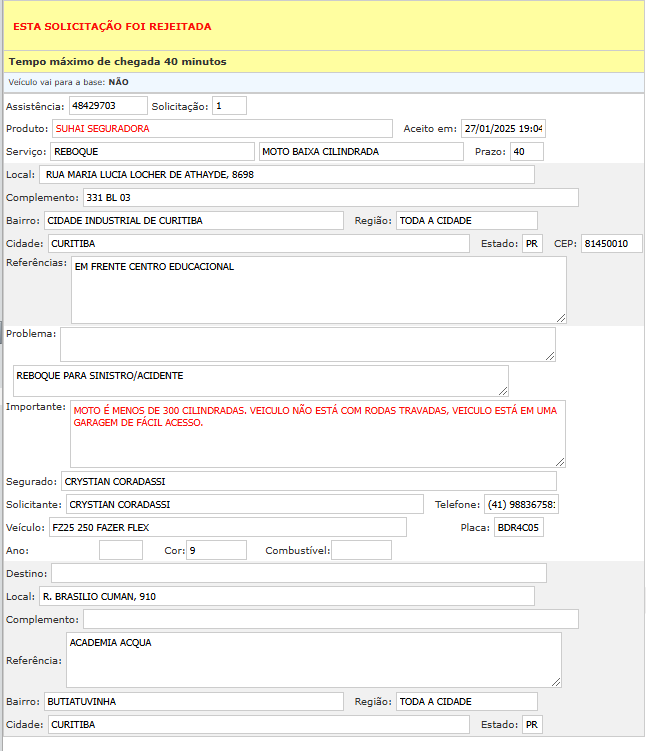Click the empty Combustível field
This screenshot has width=646, height=751.
(361, 550)
